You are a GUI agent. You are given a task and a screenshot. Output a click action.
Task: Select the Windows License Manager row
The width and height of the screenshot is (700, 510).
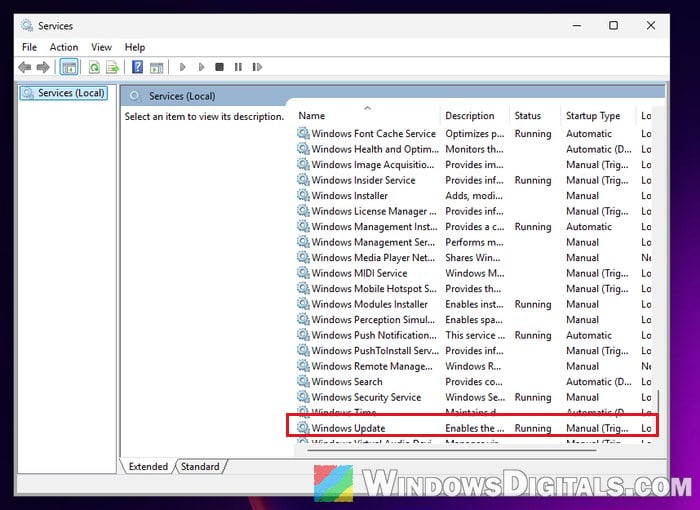coord(474,211)
